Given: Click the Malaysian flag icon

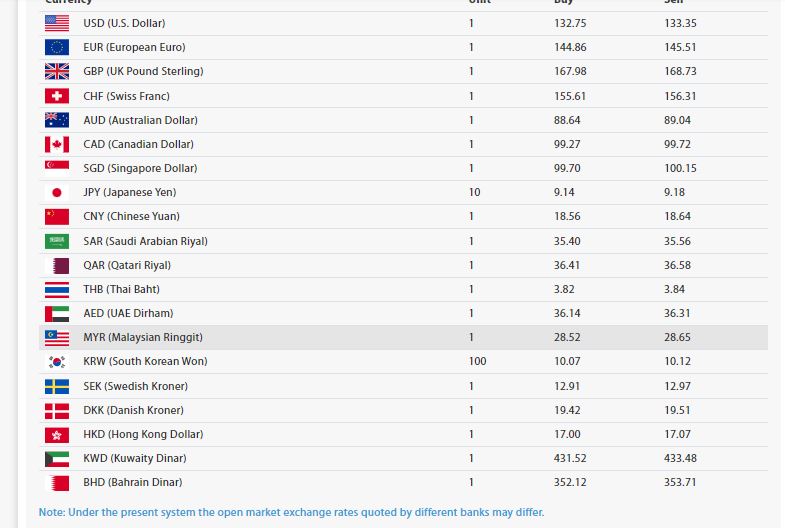Looking at the screenshot, I should [57, 337].
